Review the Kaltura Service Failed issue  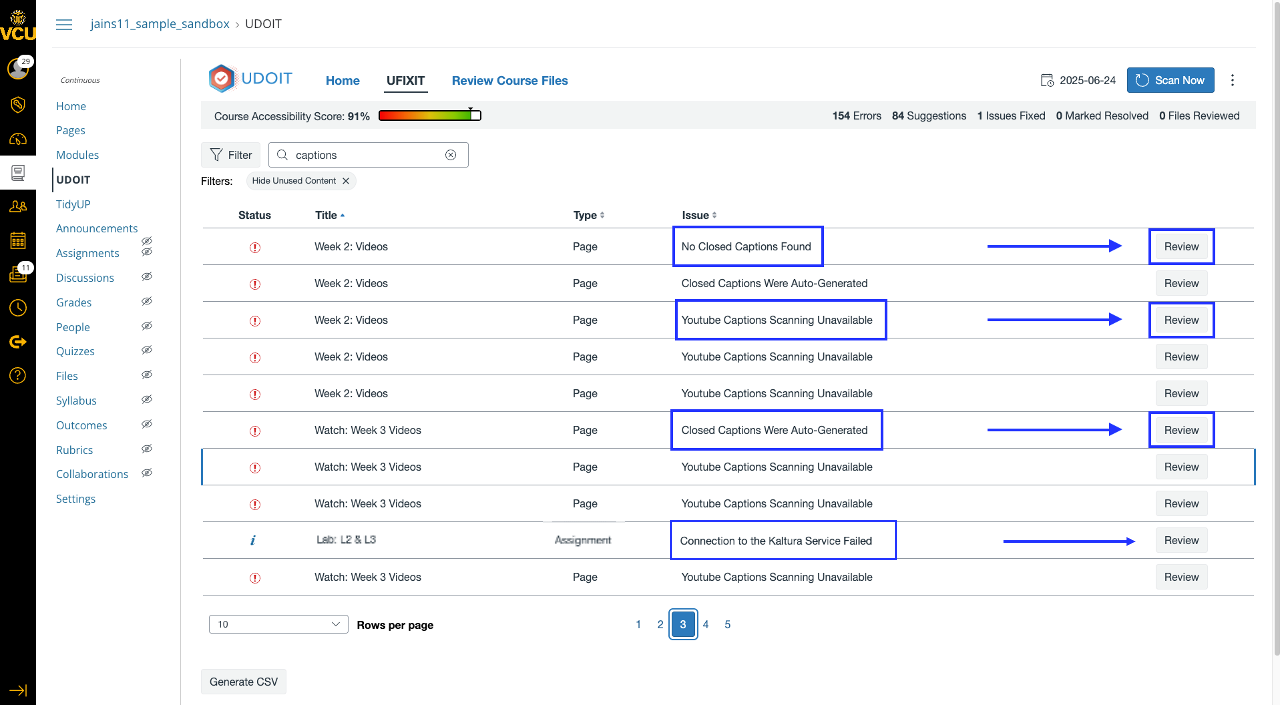(1181, 540)
